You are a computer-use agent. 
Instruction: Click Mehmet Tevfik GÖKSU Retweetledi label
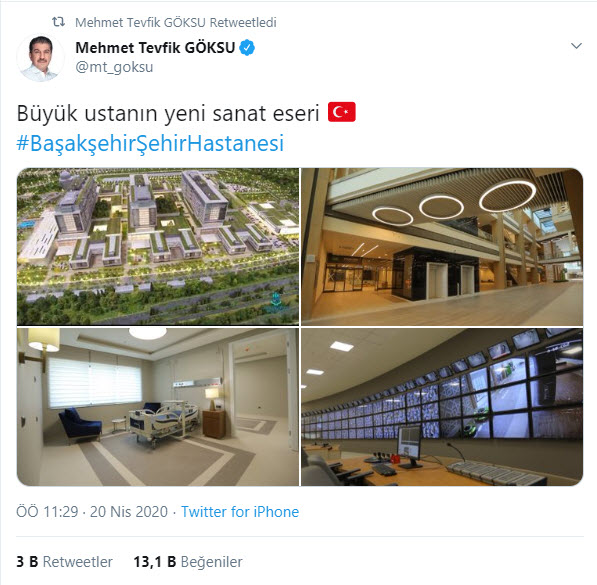tap(176, 22)
